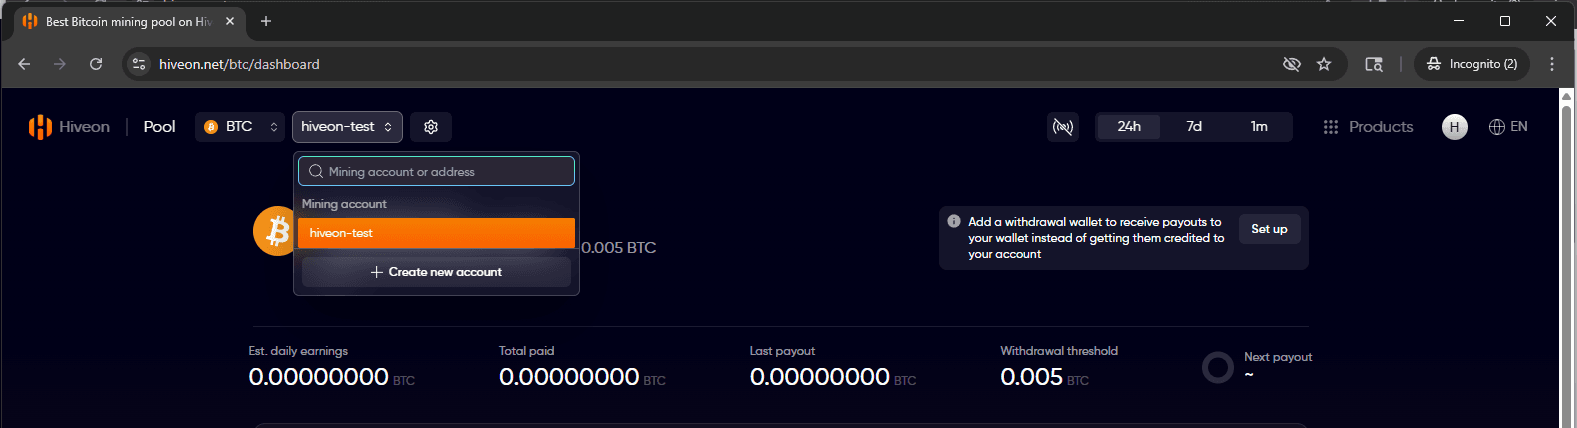Open the Products grid menu
1577x428 pixels.
pos(1368,127)
